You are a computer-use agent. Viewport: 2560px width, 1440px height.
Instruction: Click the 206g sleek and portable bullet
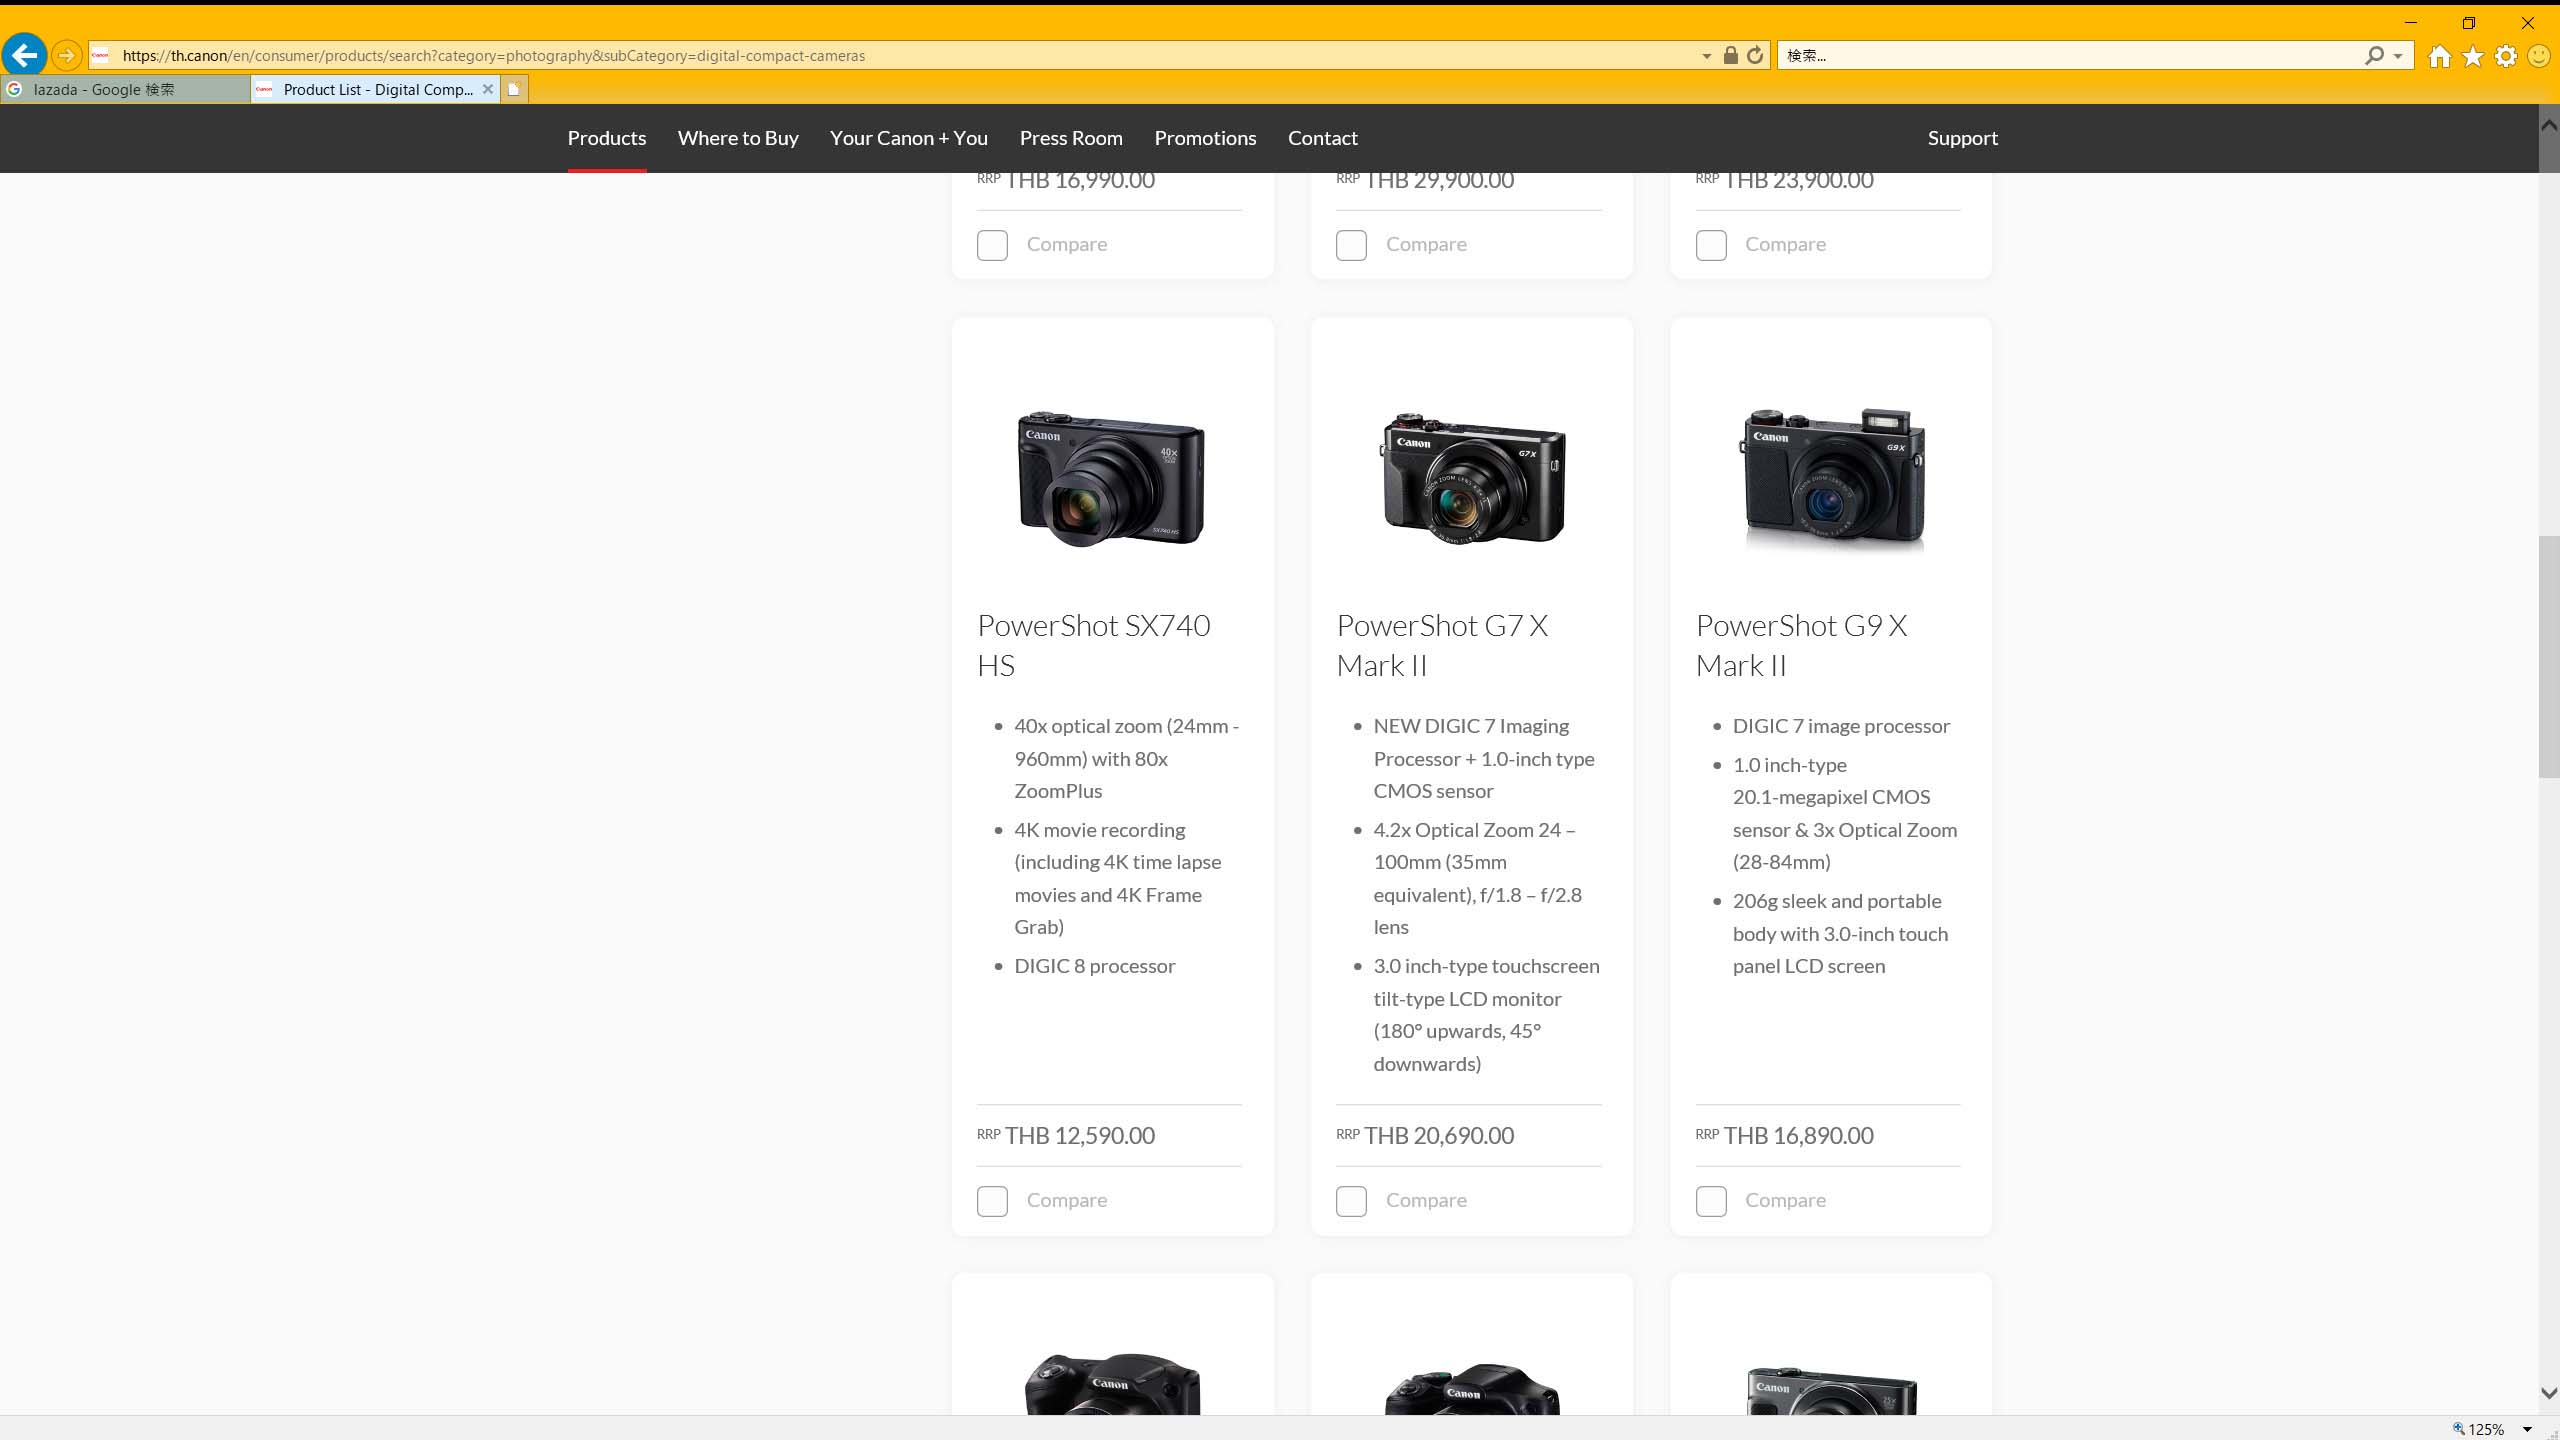(x=1840, y=933)
